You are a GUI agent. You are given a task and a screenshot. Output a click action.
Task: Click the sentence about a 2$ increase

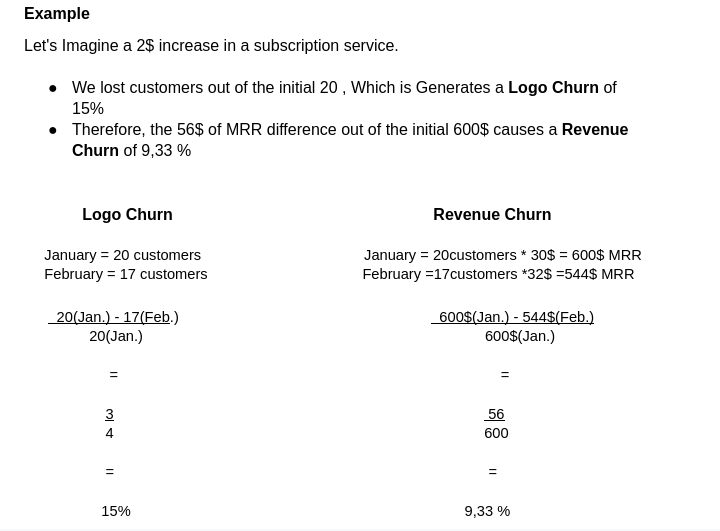click(211, 46)
